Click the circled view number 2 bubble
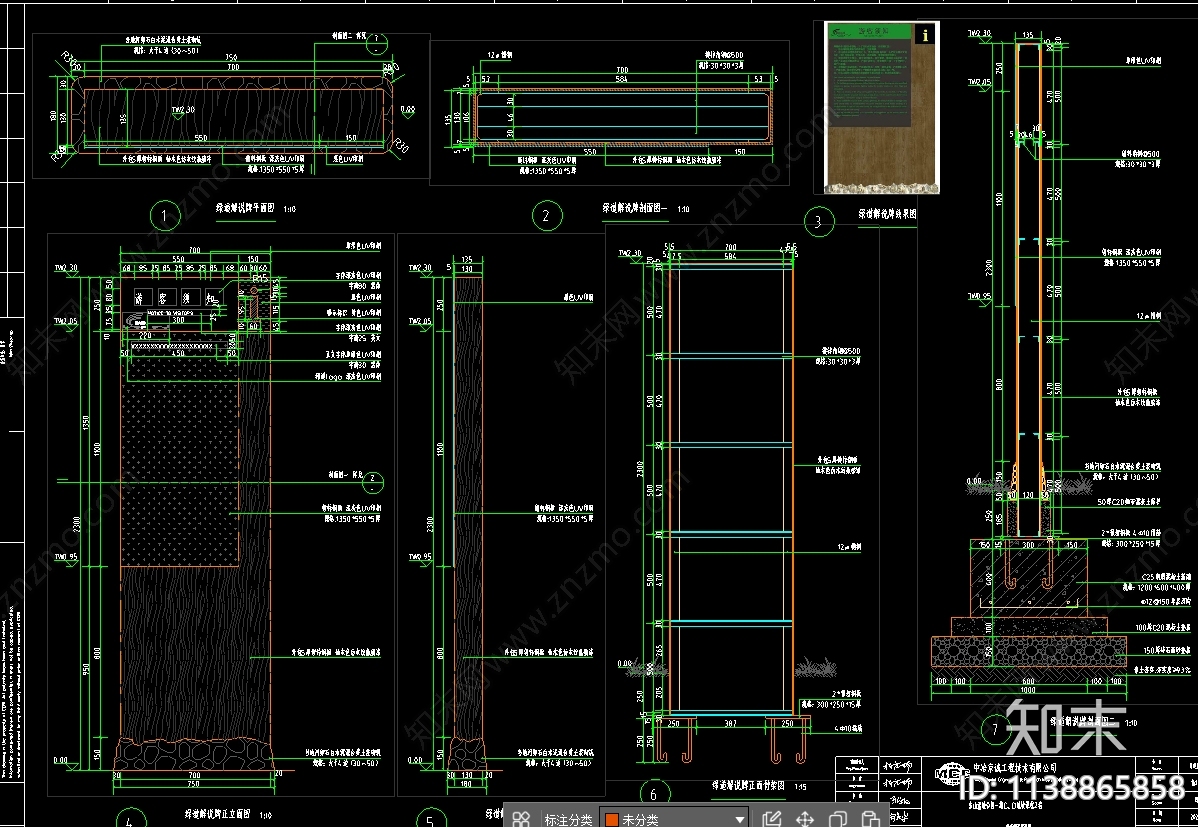The image size is (1198, 827). (x=545, y=215)
